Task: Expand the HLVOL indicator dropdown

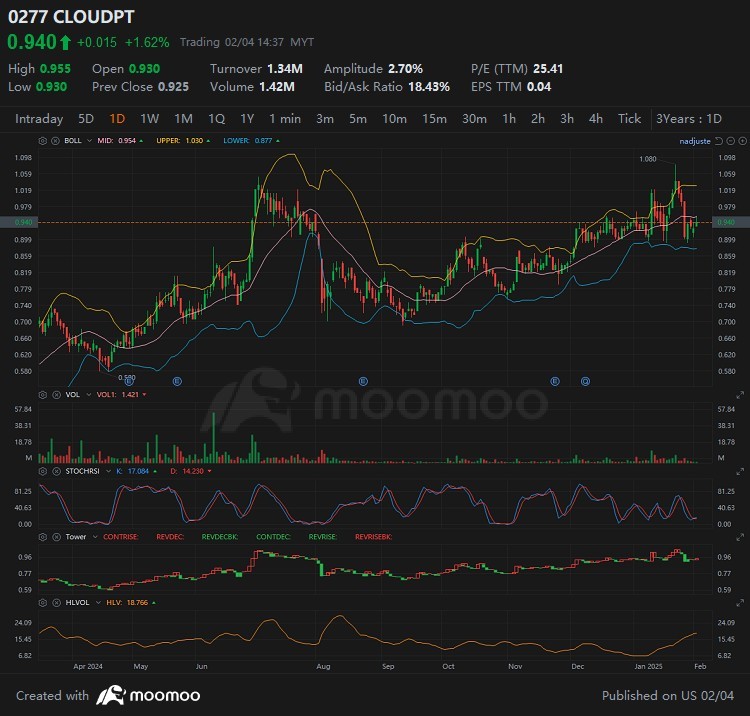Action: point(99,603)
